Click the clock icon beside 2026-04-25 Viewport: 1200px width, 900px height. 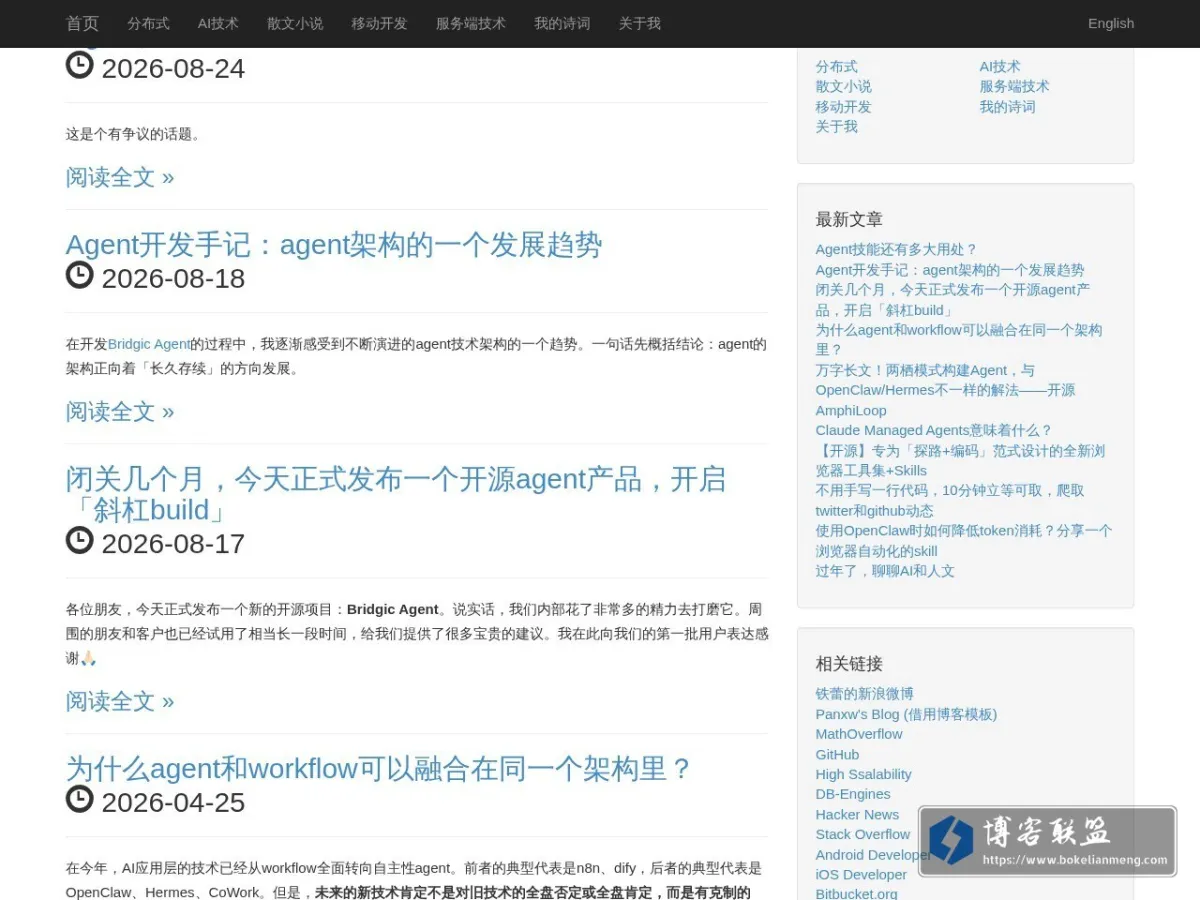click(x=80, y=799)
